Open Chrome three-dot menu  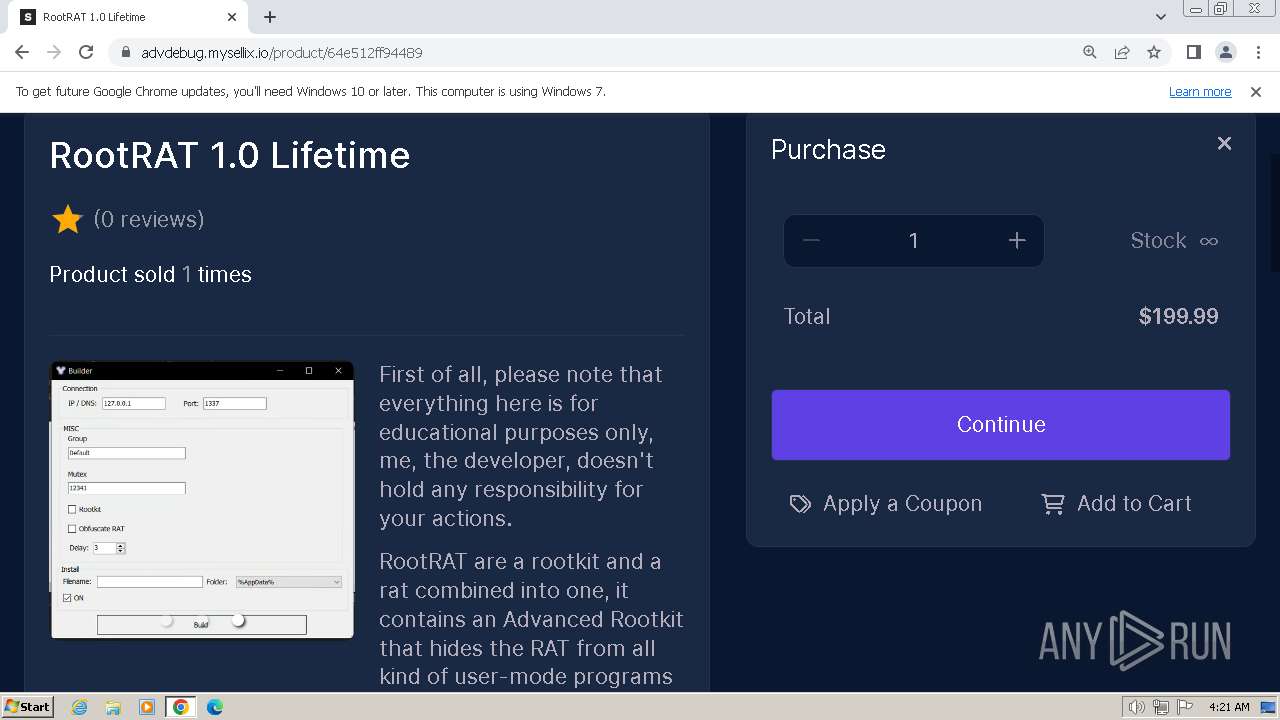tap(1258, 52)
